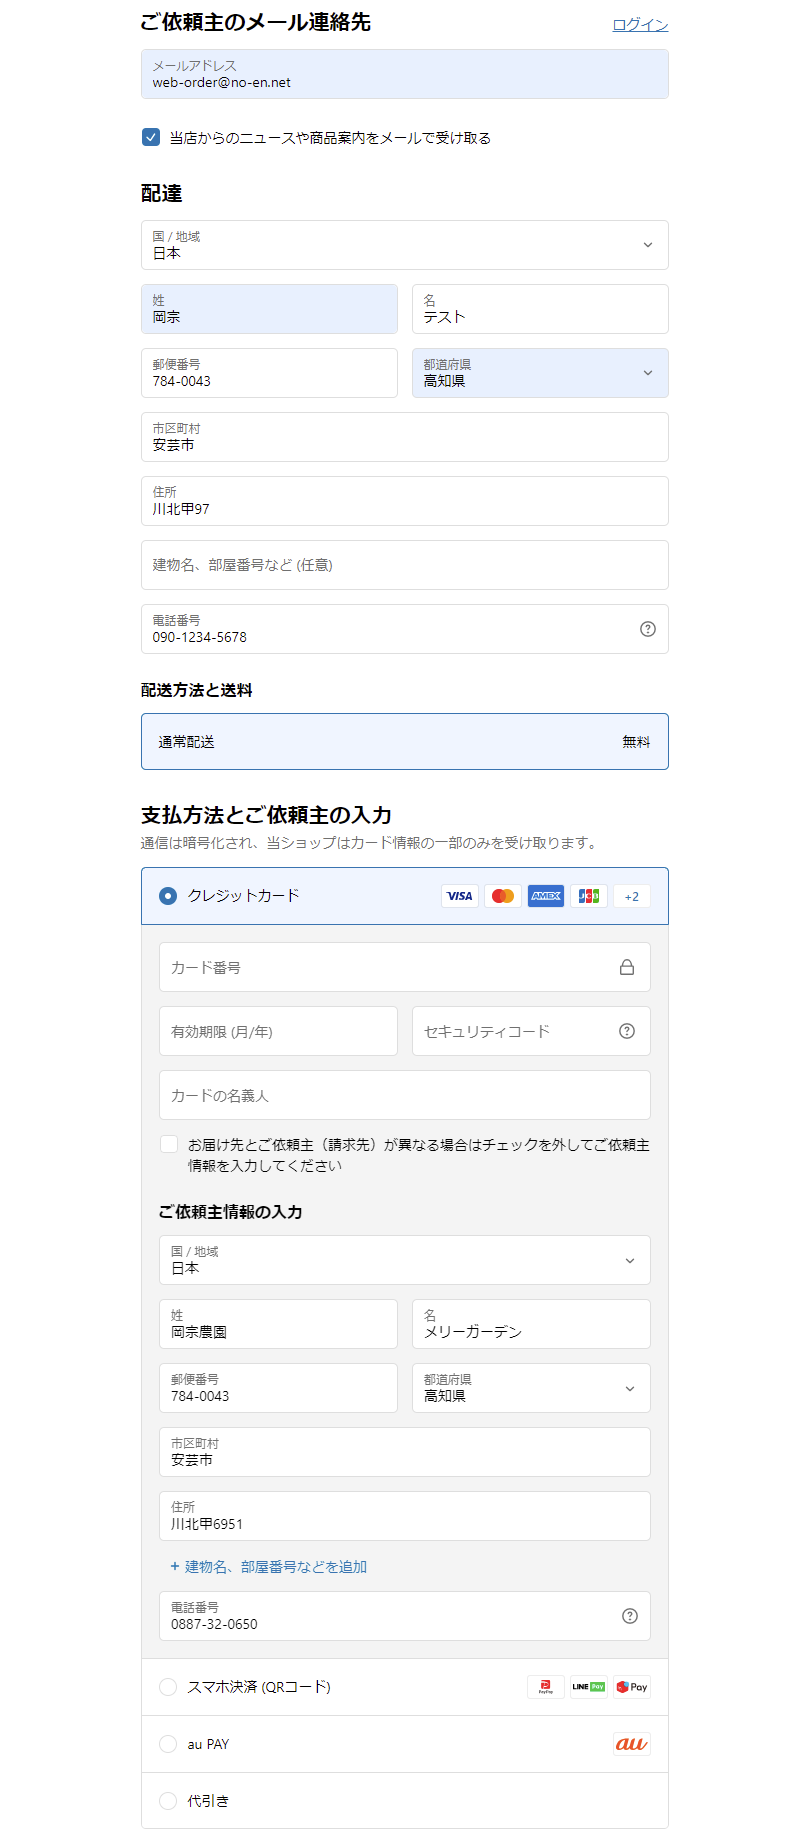Click the セキュリティコード input field
This screenshot has height=1844, width=809.
(x=531, y=1031)
